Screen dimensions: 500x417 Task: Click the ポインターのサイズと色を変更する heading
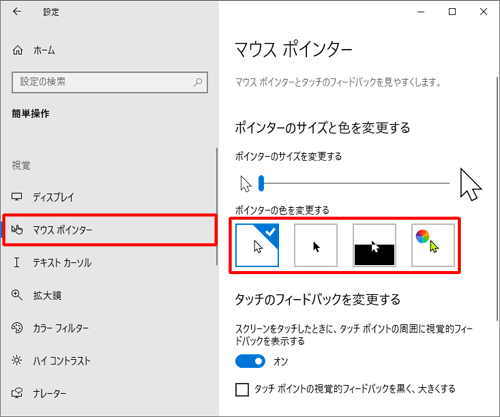click(322, 128)
